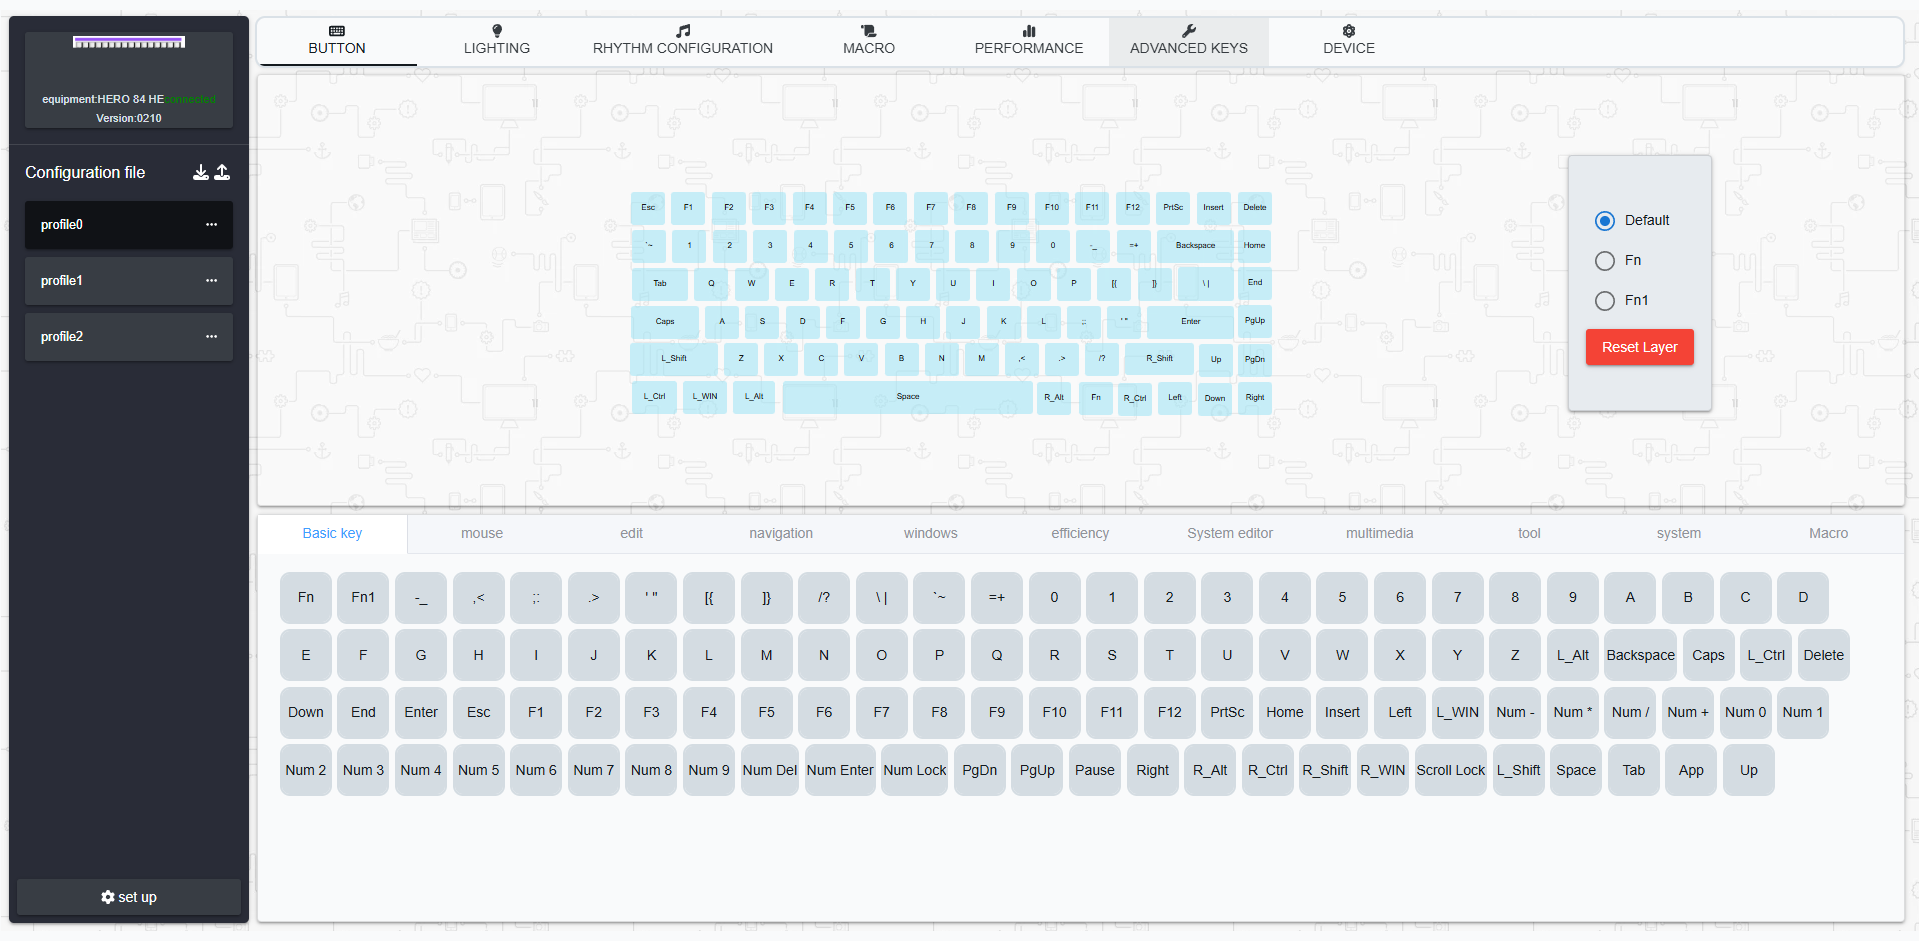Open the profile0 three-dot options menu

coord(211,225)
